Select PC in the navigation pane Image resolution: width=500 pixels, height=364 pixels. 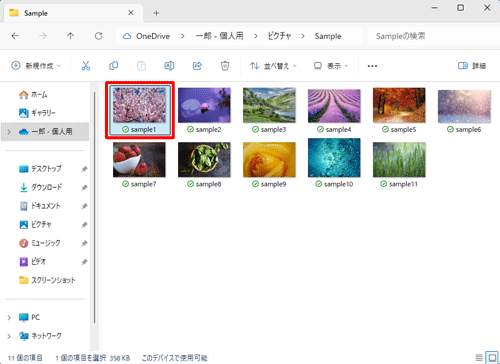point(29,317)
